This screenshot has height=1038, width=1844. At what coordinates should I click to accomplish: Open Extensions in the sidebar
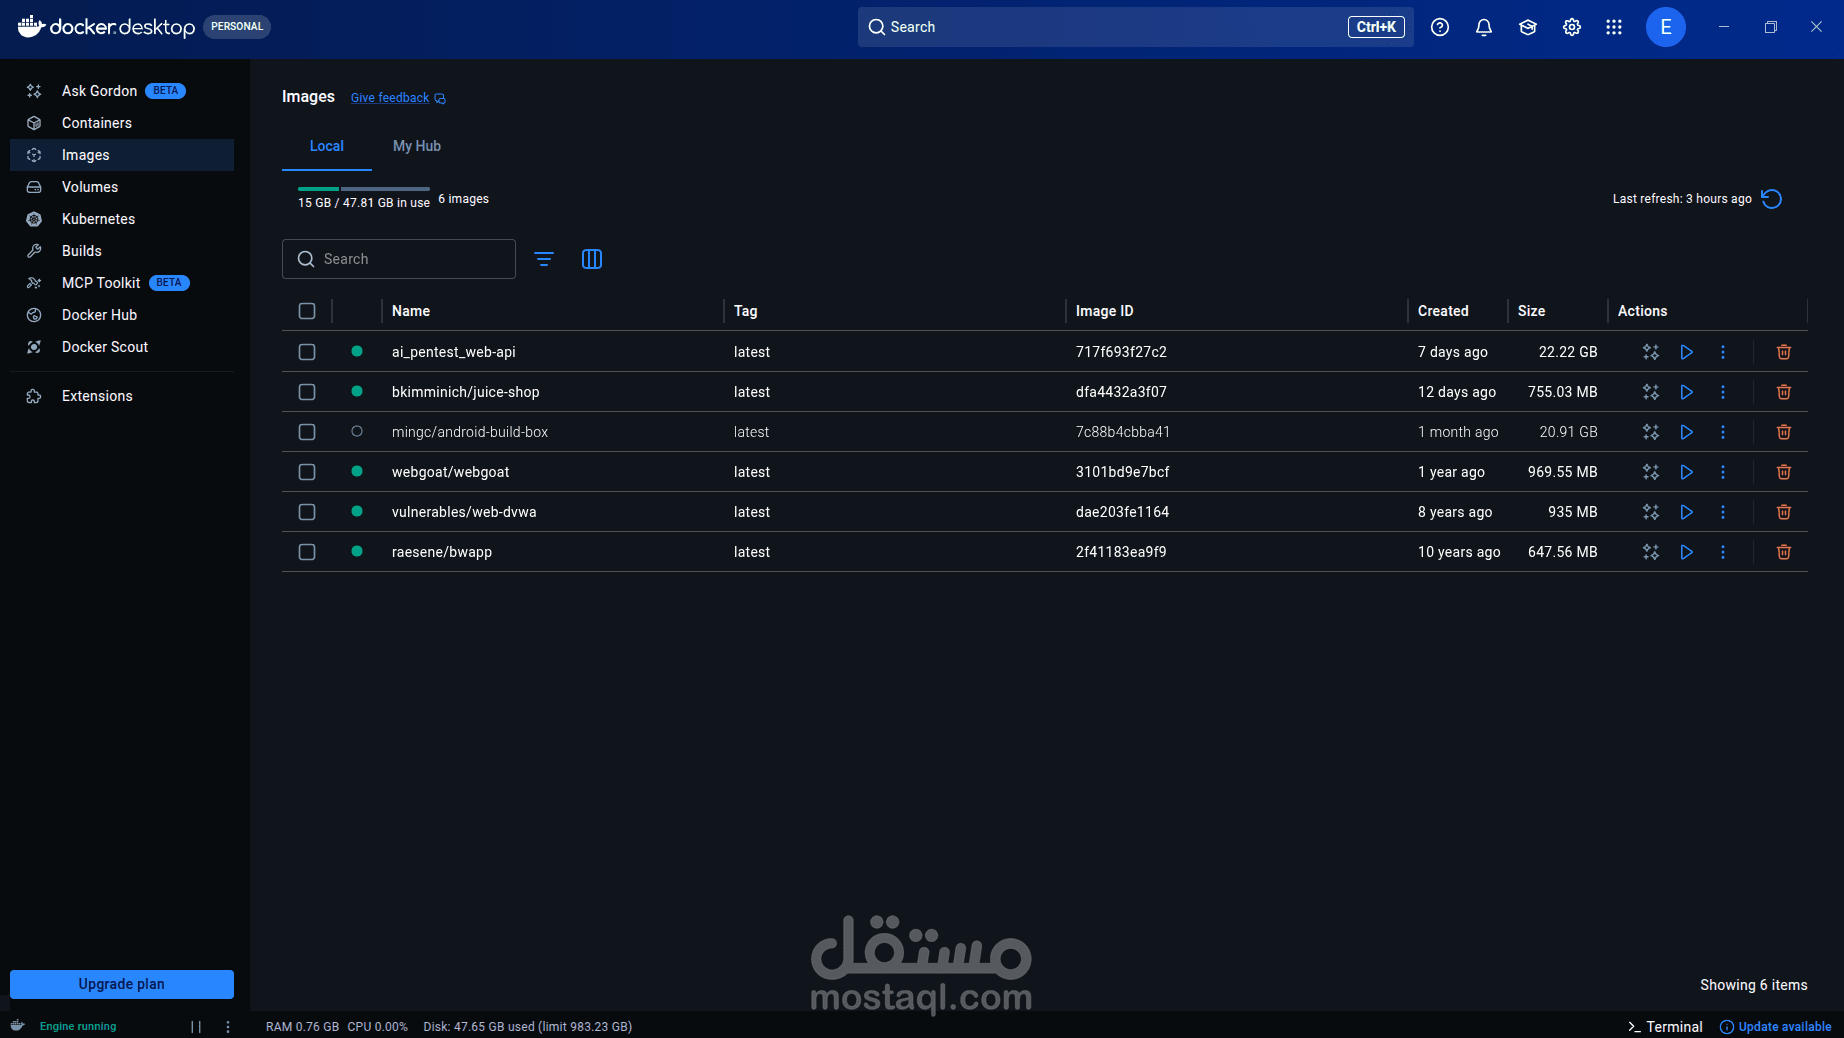point(122,396)
